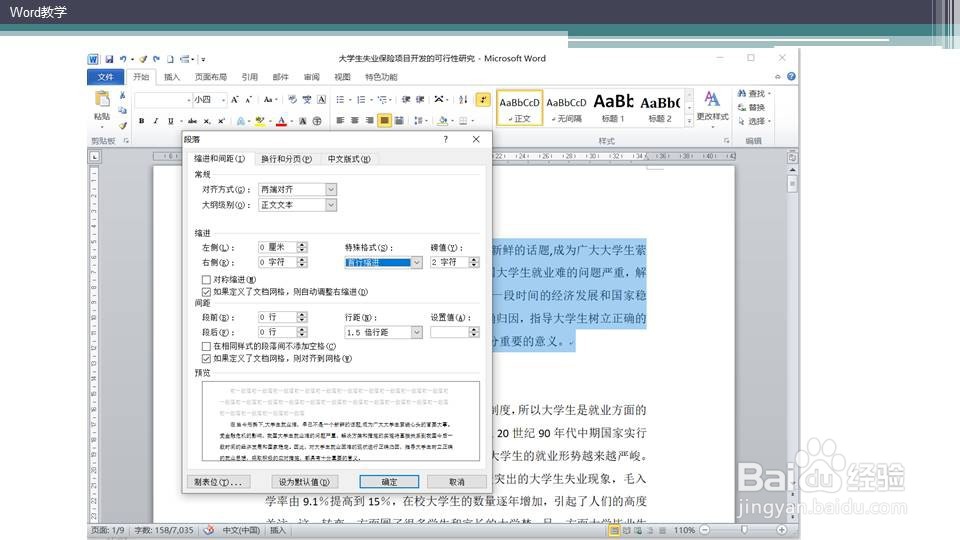Viewport: 960px width, 540px height.
Task: Click the print layout view icon in status bar
Action: 614,530
